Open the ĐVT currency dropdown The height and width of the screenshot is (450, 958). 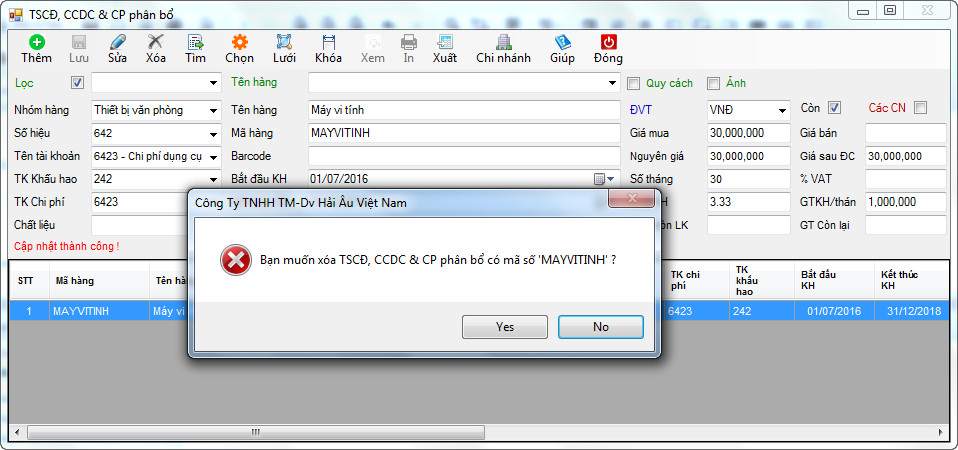783,111
